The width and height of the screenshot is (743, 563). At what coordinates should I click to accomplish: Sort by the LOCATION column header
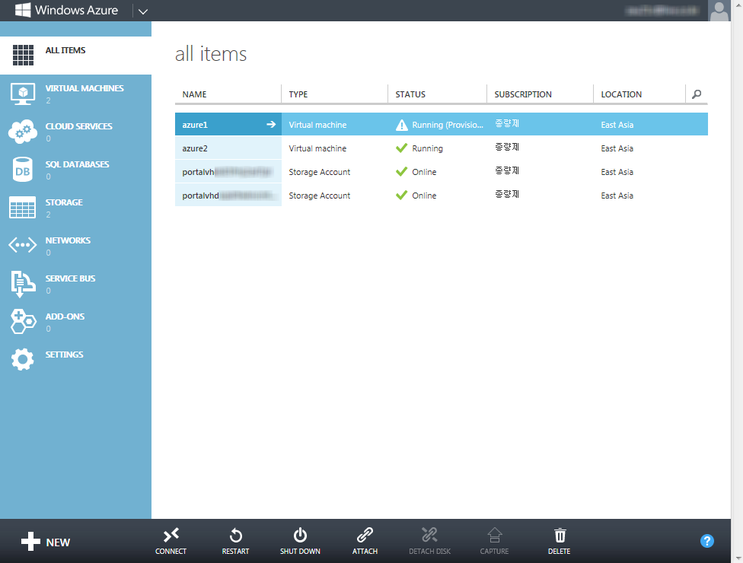[x=621, y=94]
